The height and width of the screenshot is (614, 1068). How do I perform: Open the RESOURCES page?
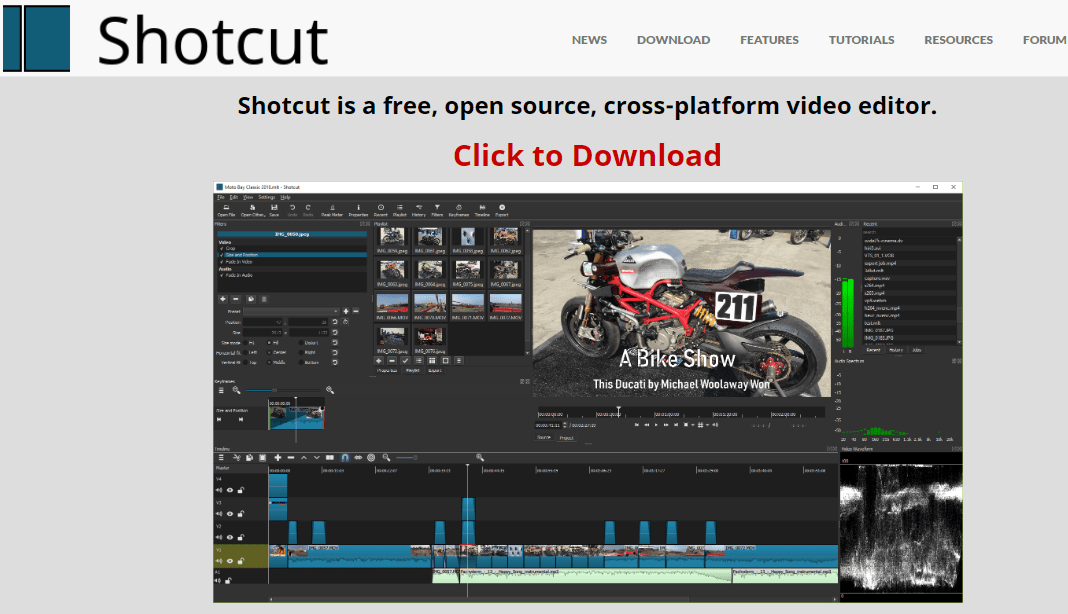[x=958, y=40]
